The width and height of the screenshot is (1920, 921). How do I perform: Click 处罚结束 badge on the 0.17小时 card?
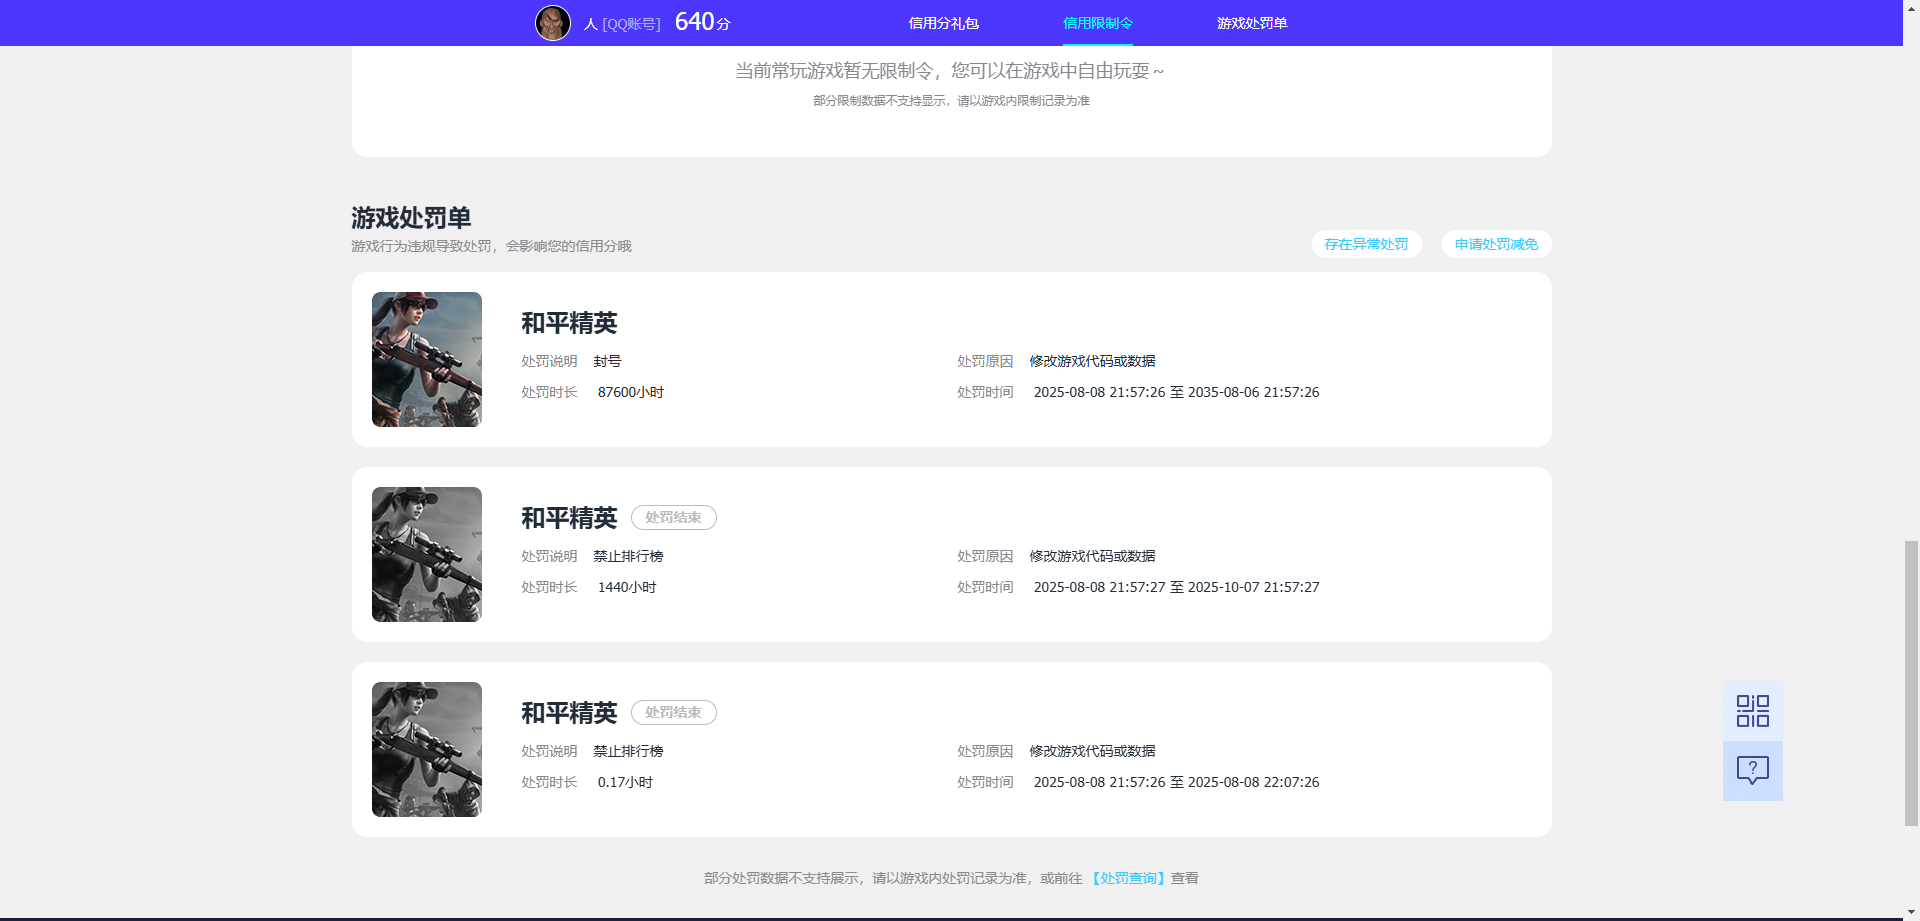pos(673,712)
